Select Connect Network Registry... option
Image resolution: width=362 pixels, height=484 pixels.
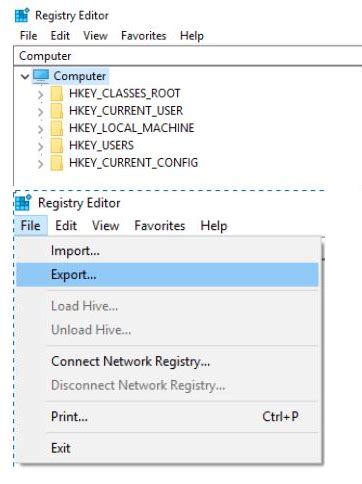pos(167,361)
